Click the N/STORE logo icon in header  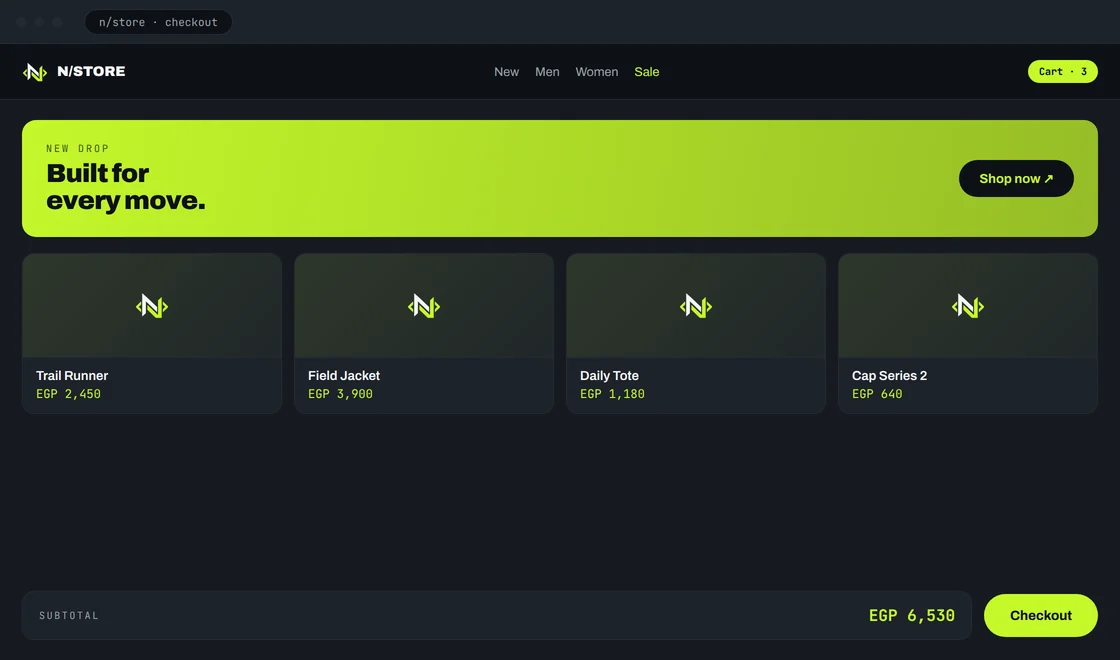[x=34, y=71]
